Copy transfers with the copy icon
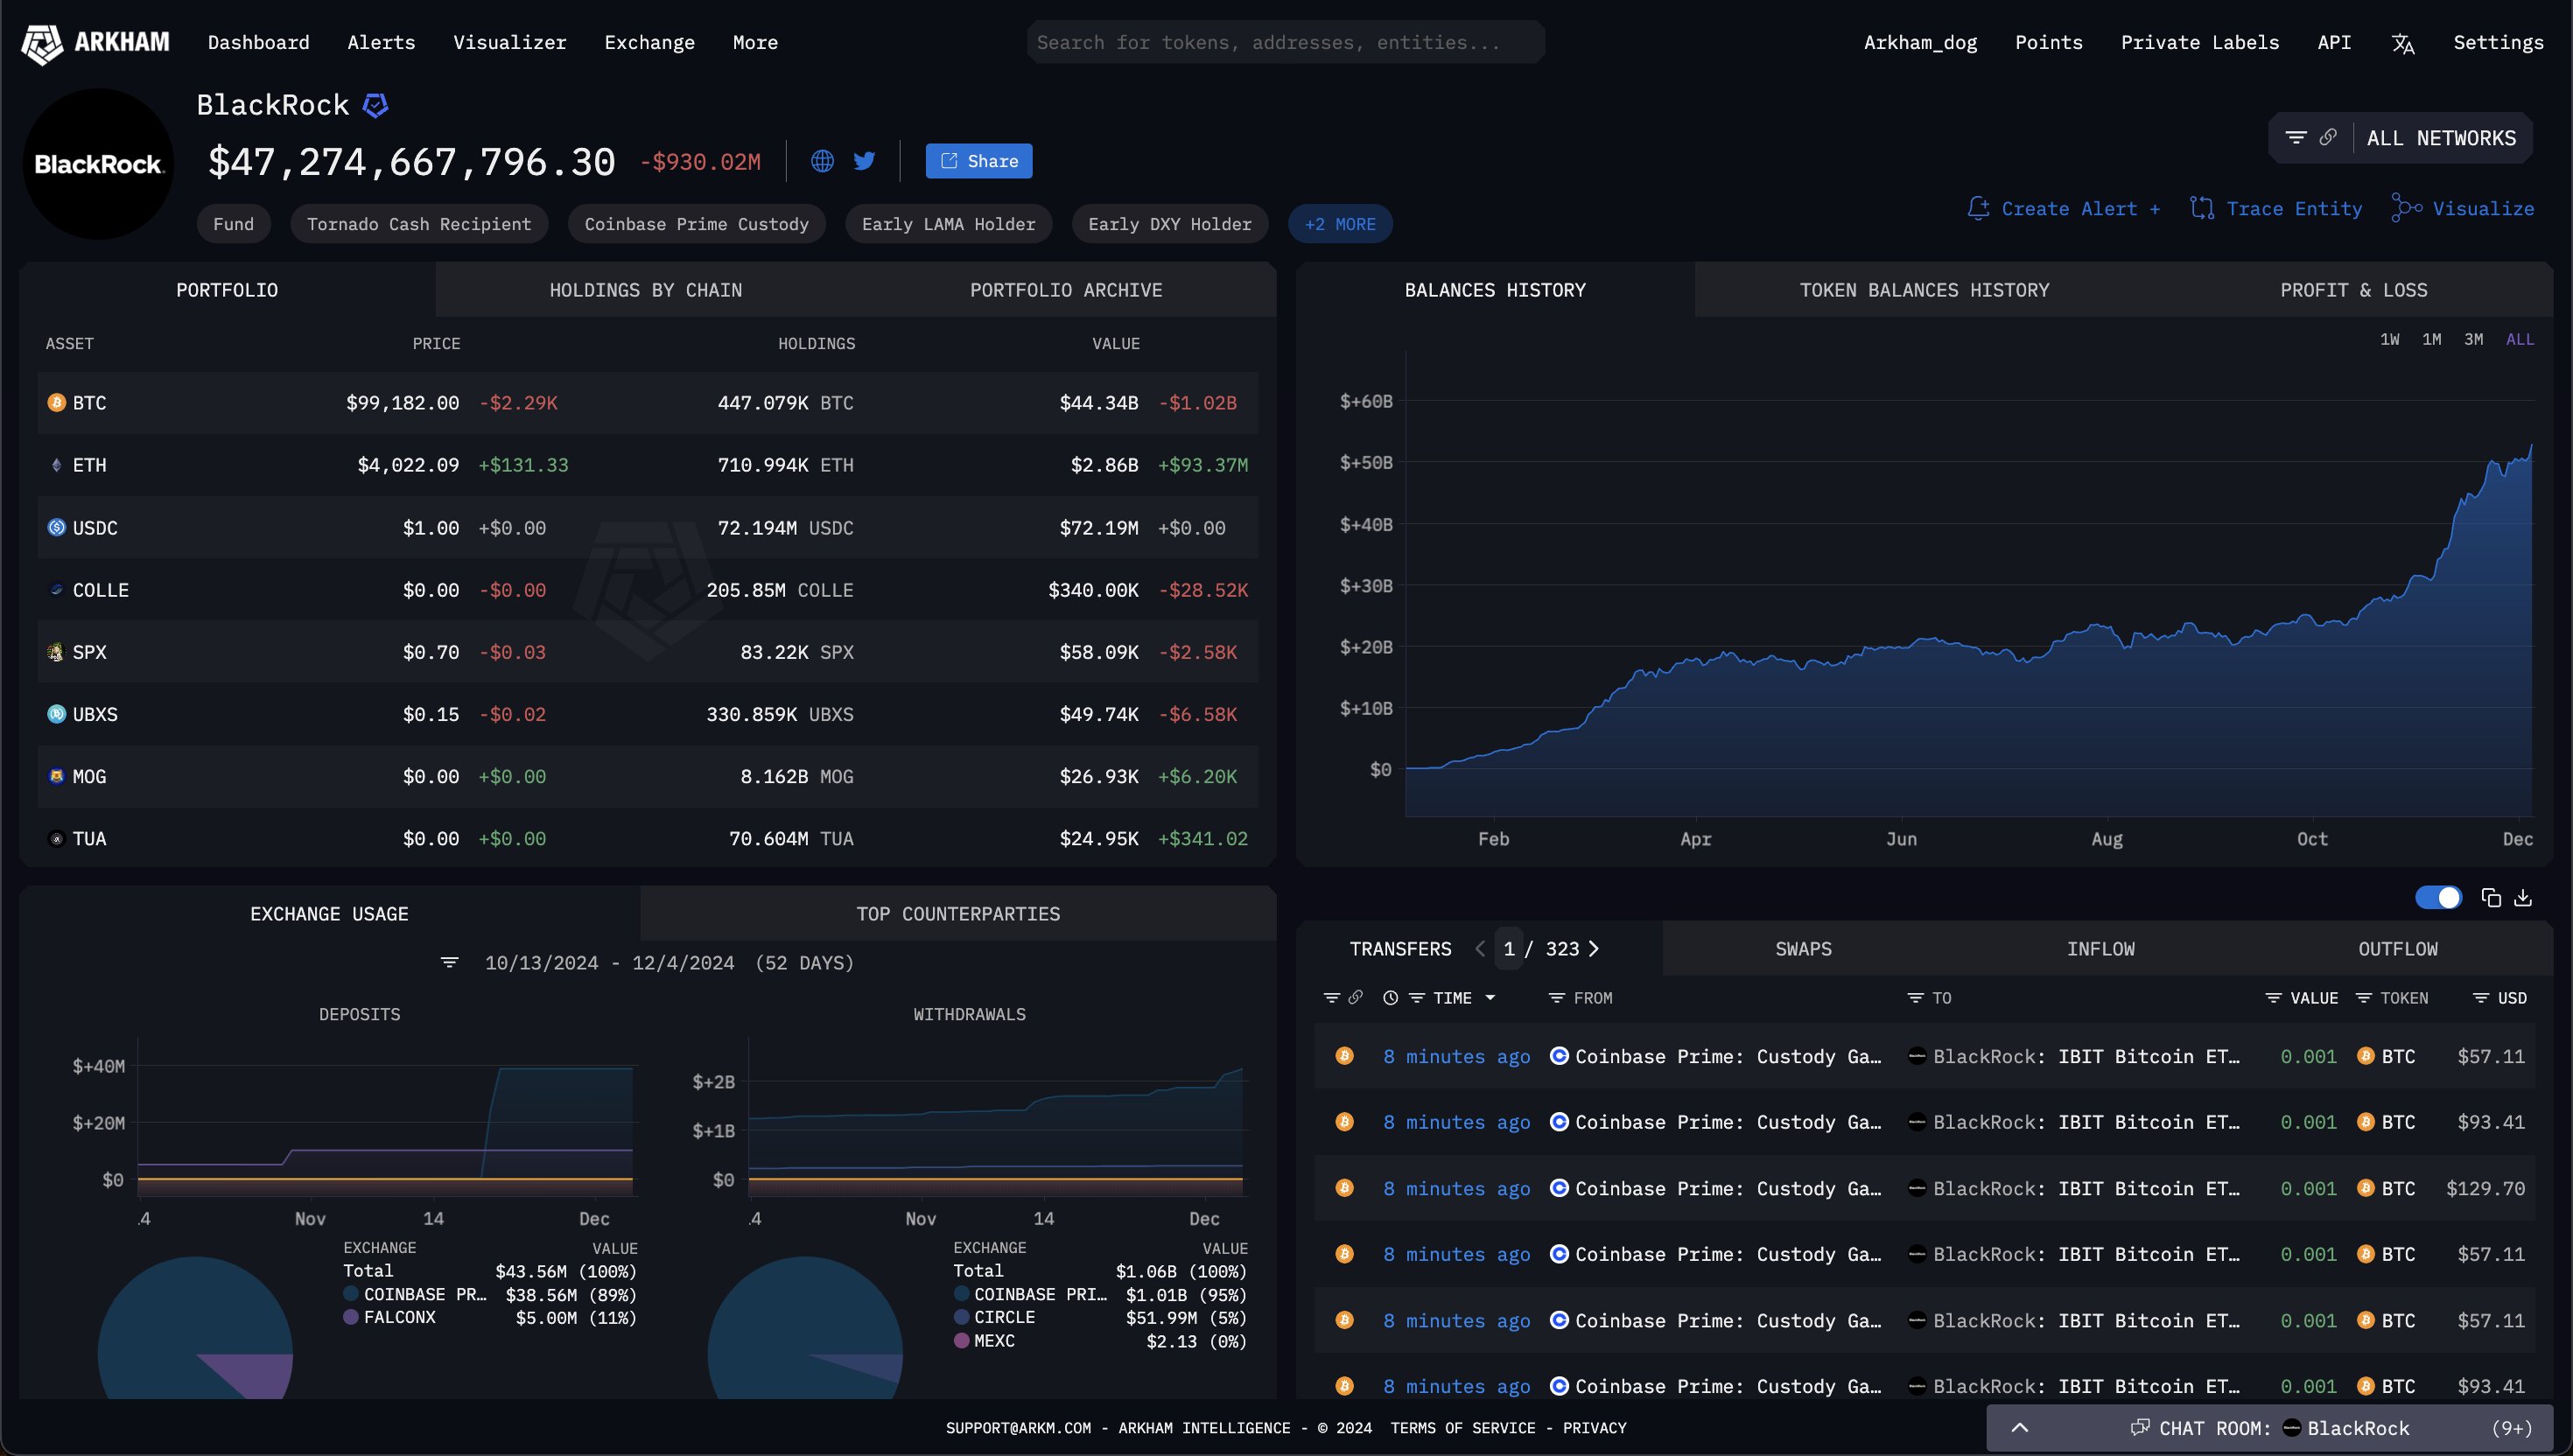 (2491, 898)
